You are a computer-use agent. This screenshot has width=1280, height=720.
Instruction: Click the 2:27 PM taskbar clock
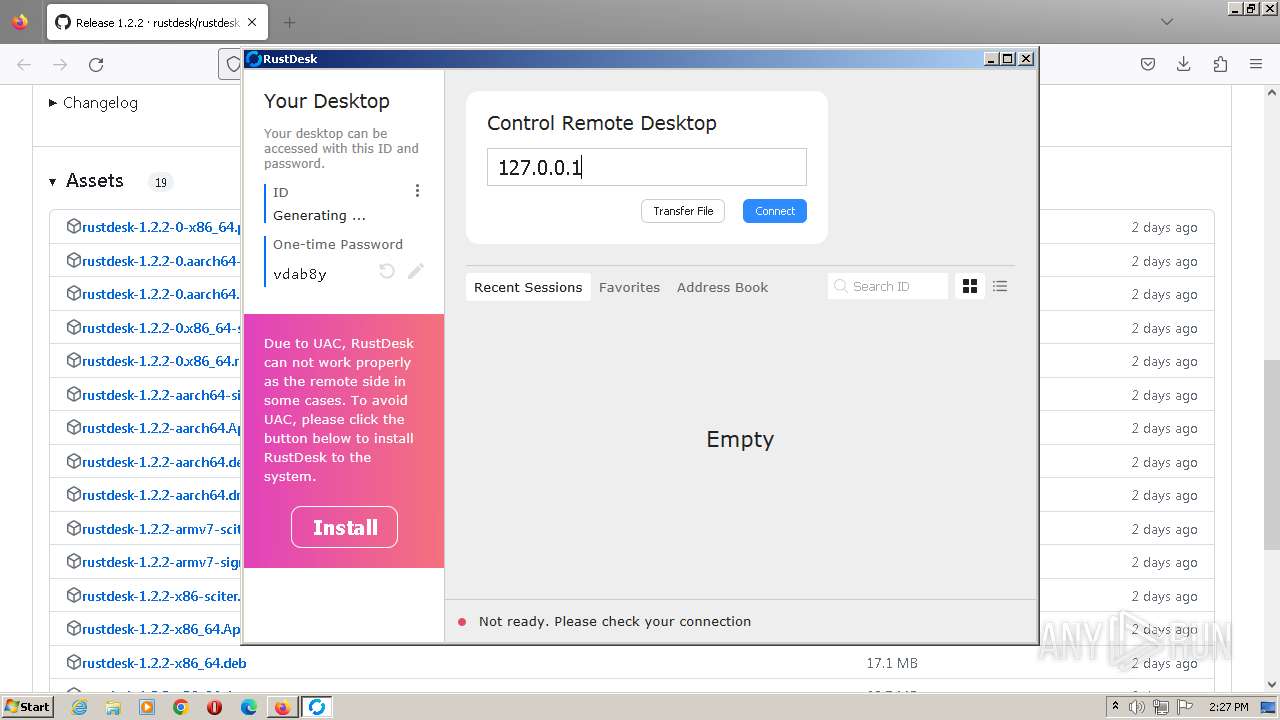[x=1228, y=707]
